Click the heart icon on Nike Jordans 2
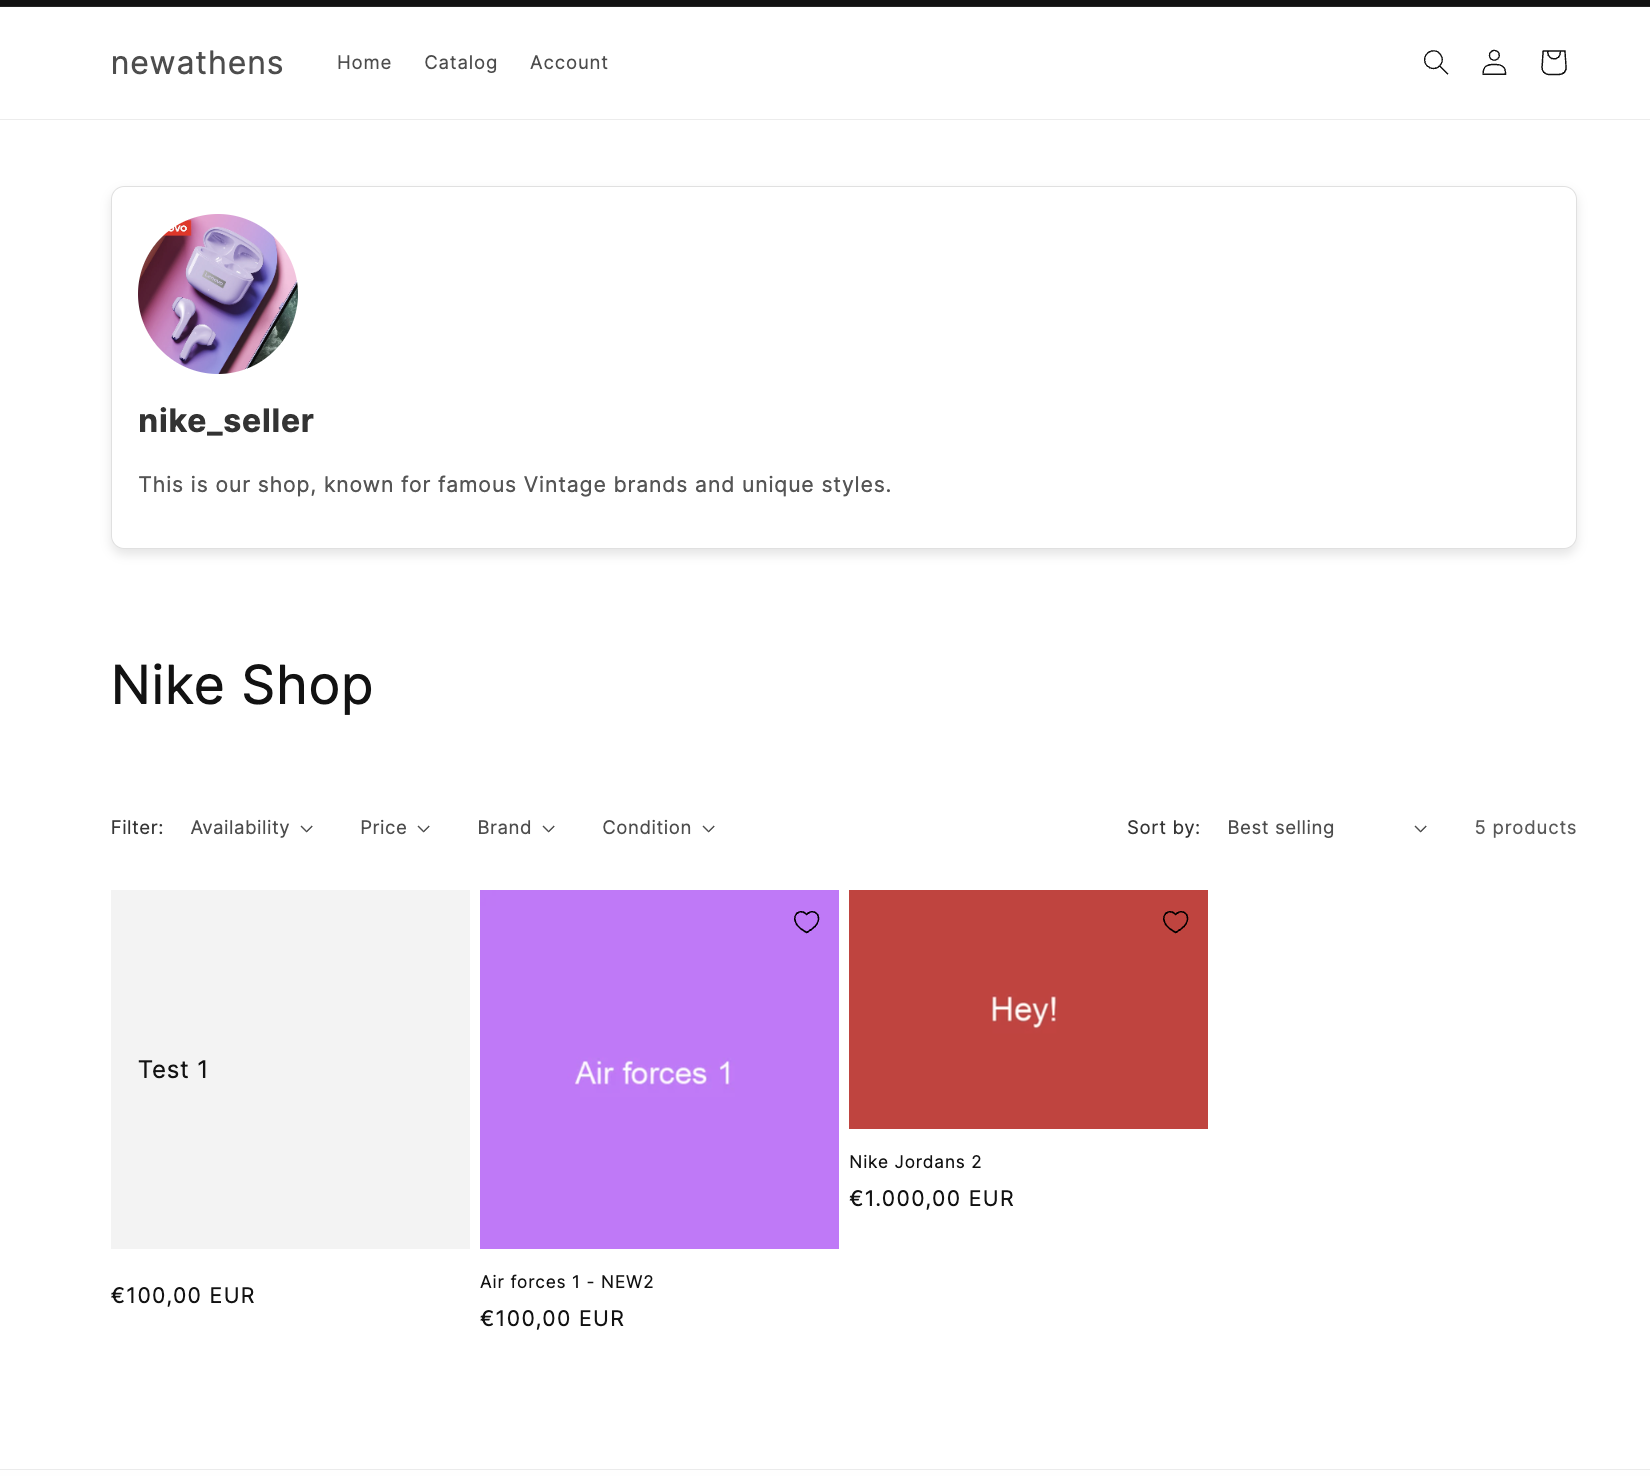 (1175, 921)
